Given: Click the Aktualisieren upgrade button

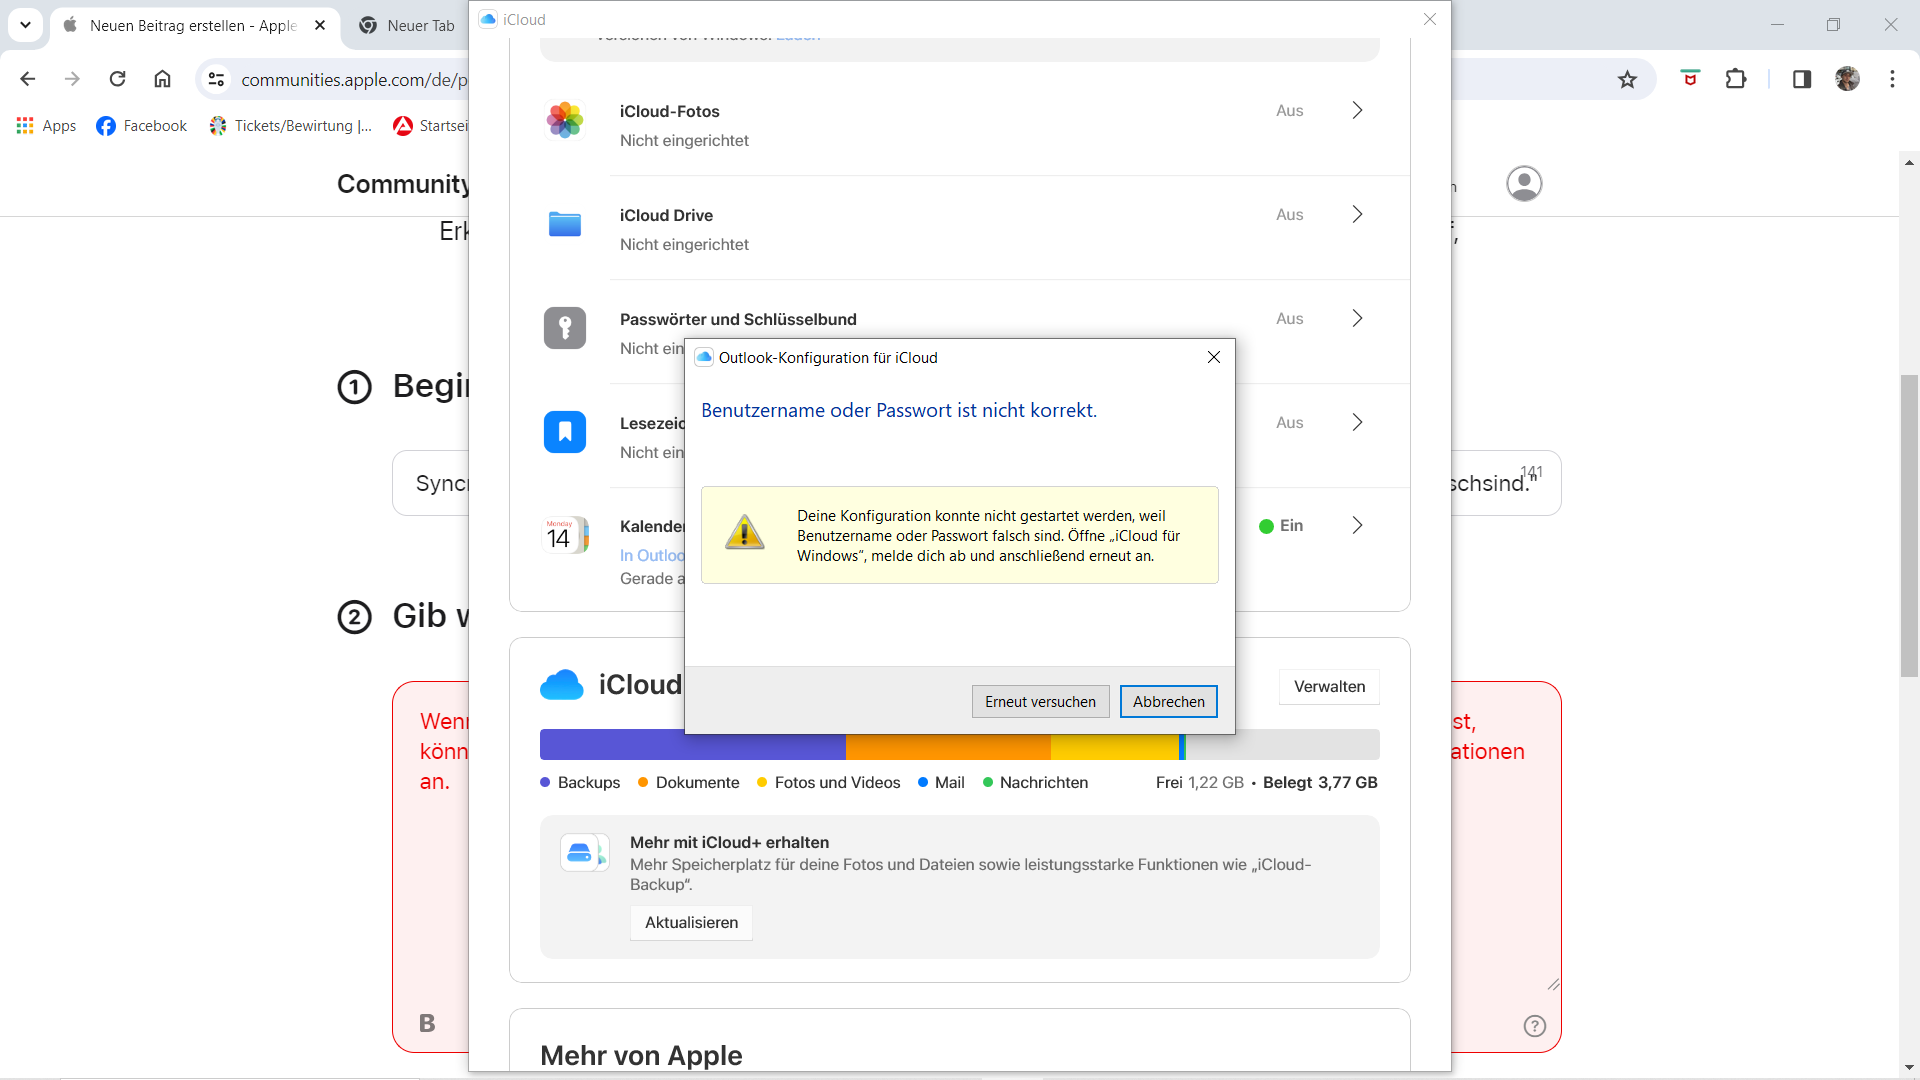Looking at the screenshot, I should (x=691, y=923).
